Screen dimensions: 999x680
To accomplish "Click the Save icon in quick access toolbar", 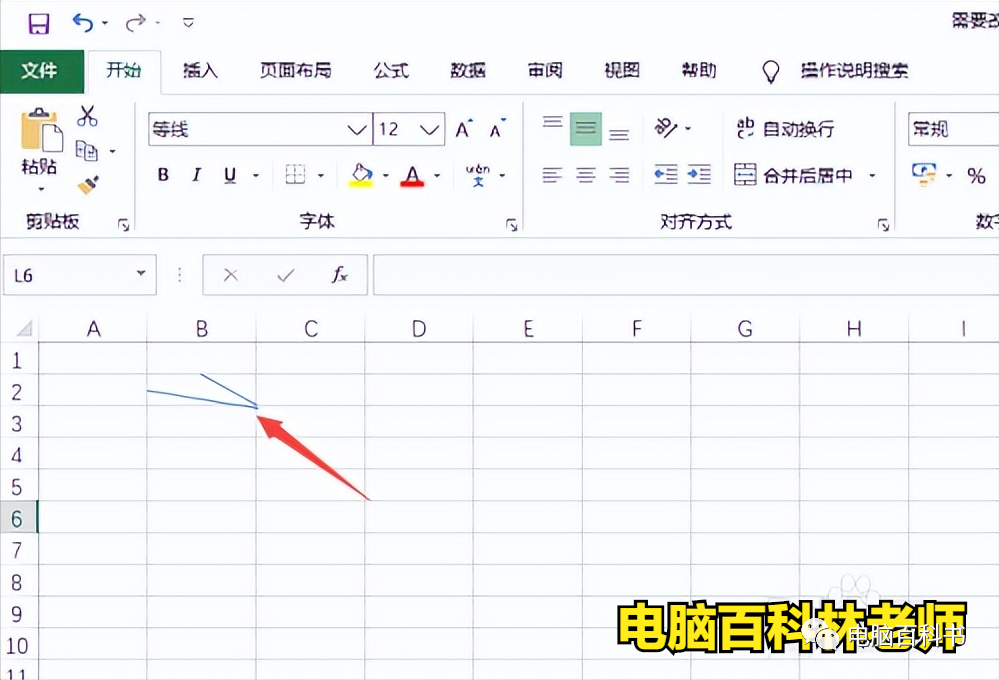I will [39, 24].
